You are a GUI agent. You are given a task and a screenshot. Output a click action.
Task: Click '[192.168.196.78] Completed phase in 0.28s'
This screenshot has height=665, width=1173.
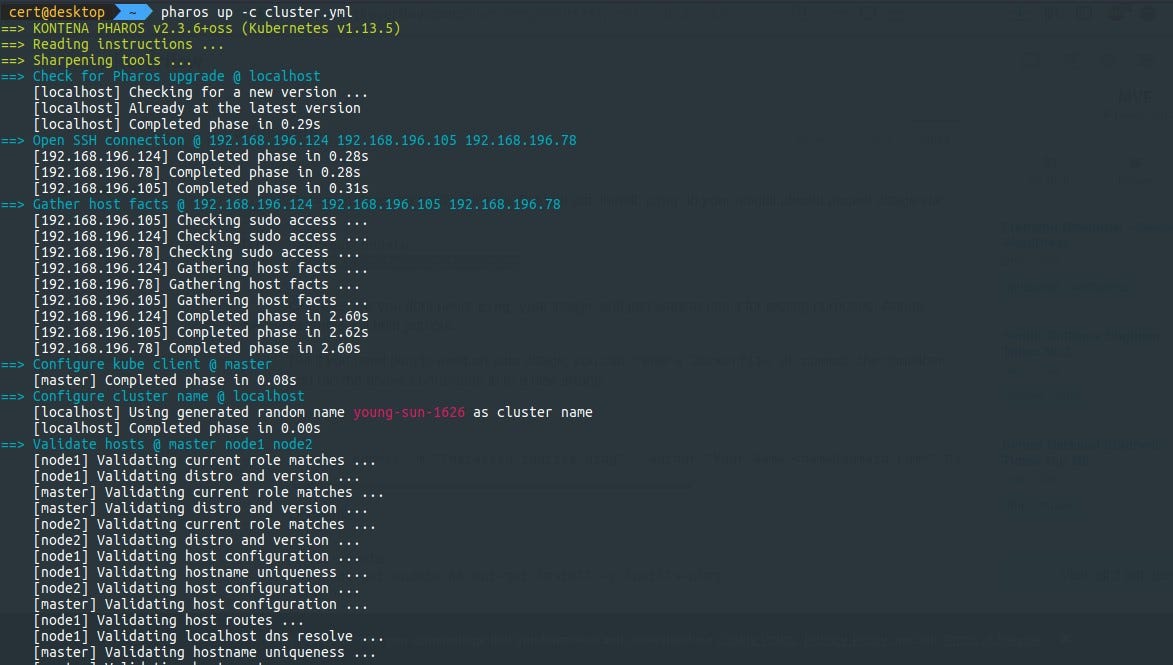(x=197, y=172)
